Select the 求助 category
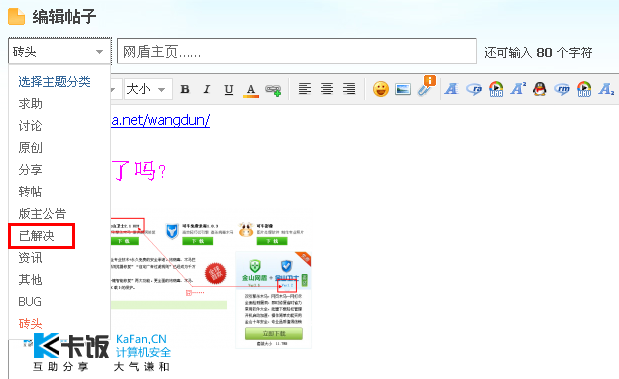 30,104
